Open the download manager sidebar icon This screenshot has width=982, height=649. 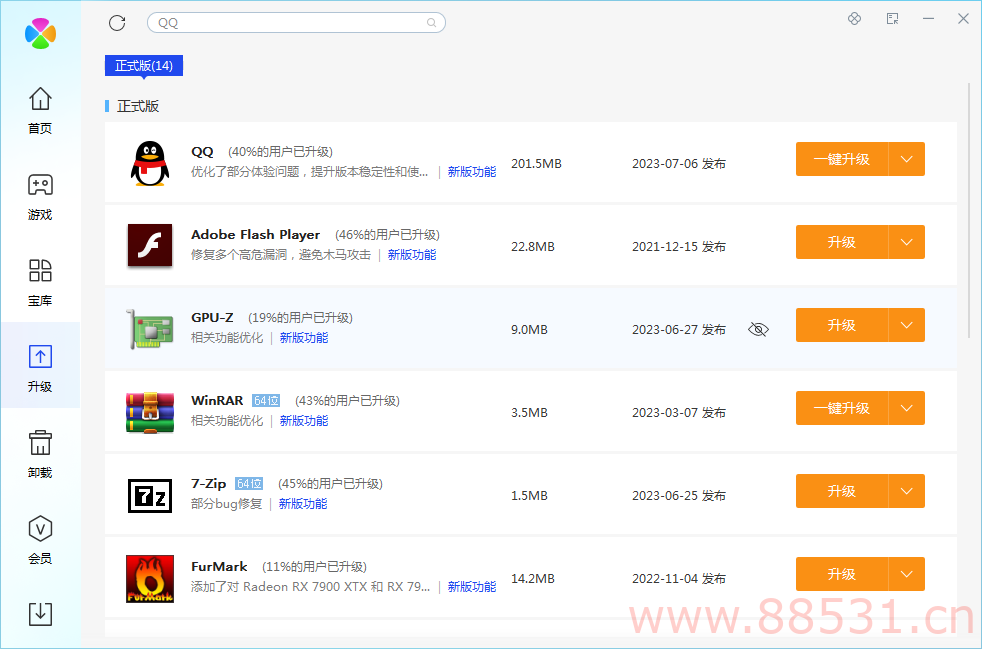coord(40,614)
